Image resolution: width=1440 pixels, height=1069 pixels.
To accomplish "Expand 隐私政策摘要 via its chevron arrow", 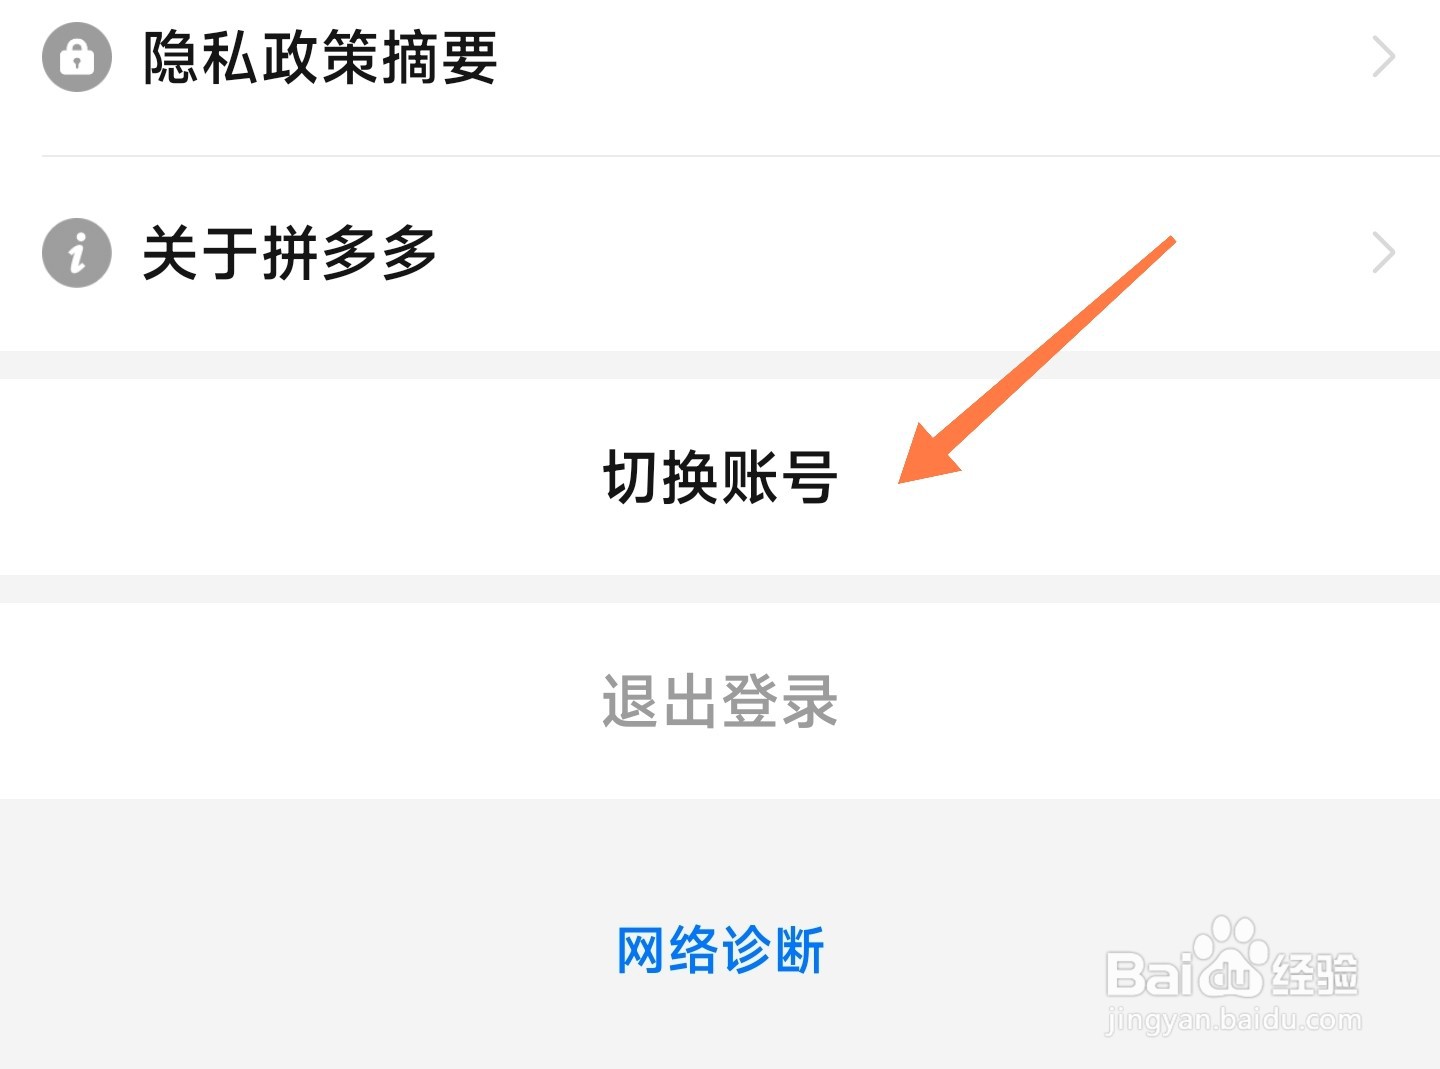I will [x=1384, y=57].
